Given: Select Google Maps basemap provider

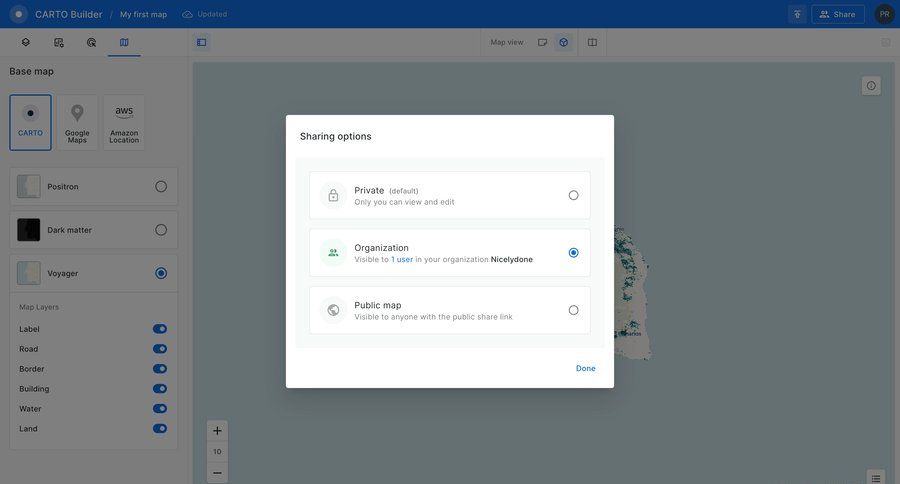Looking at the screenshot, I should [x=77, y=122].
